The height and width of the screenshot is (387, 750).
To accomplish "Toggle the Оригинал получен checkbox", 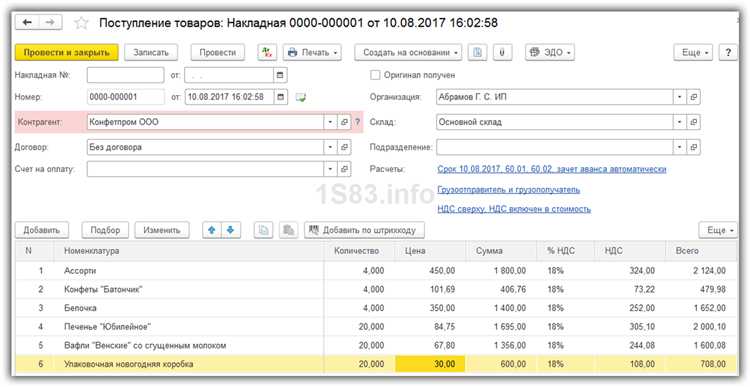I will (375, 75).
